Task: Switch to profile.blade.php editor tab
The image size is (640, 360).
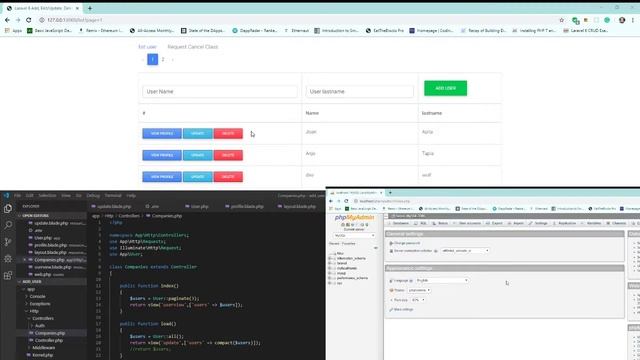Action: coord(244,207)
